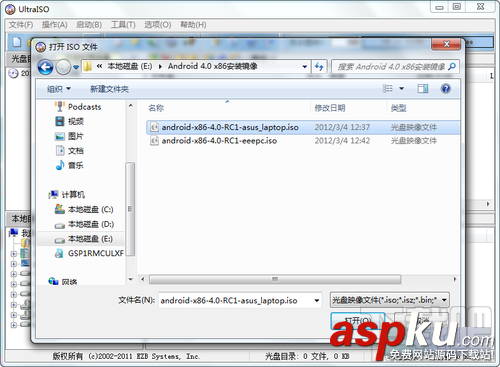The width and height of the screenshot is (500, 367).
Task: Click UltraISO main pane scroll right arrow
Action: [x=488, y=204]
